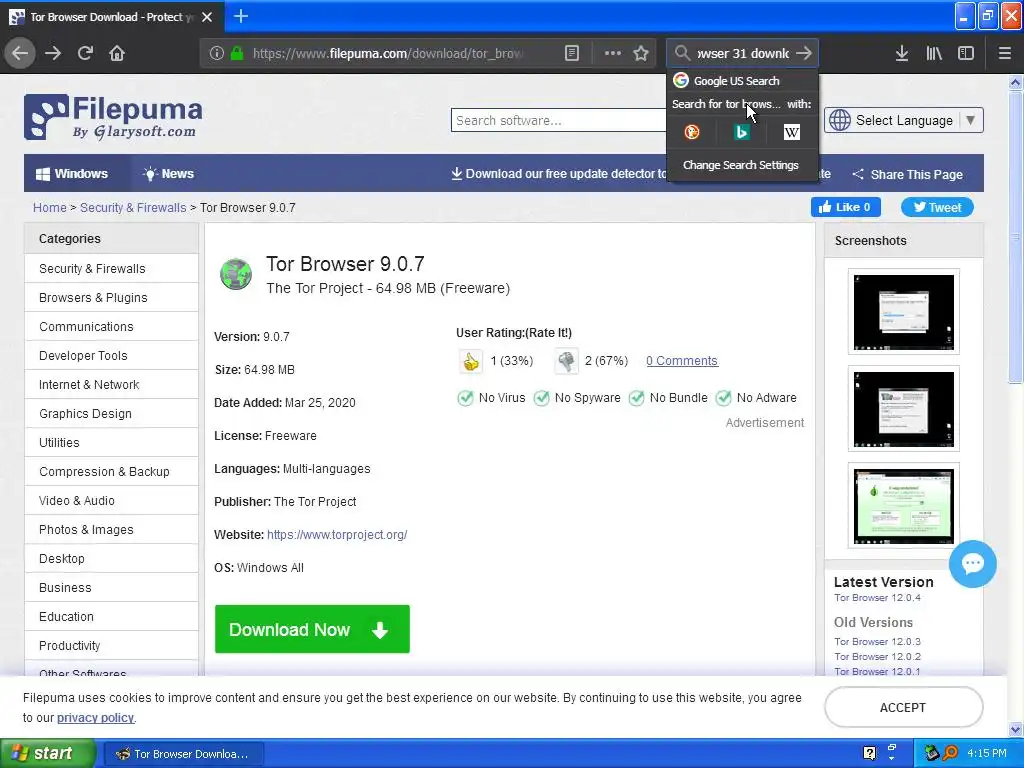Select Tor Browser Download taskbar item
This screenshot has height=768, width=1024.
[x=184, y=754]
